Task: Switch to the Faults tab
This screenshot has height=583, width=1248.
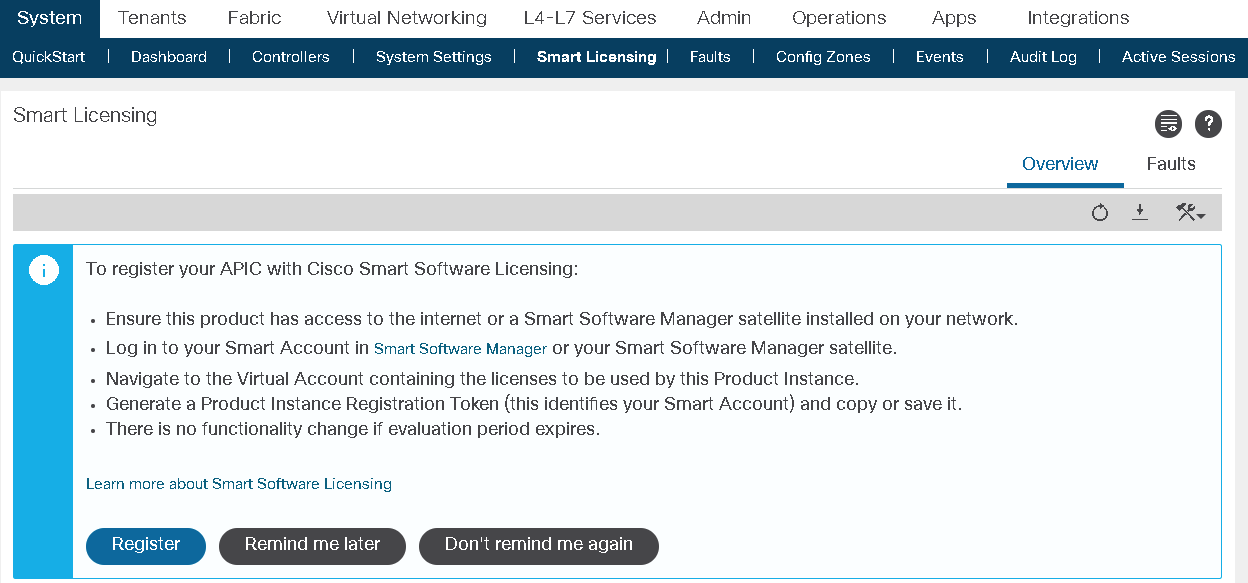Action: (x=1171, y=164)
